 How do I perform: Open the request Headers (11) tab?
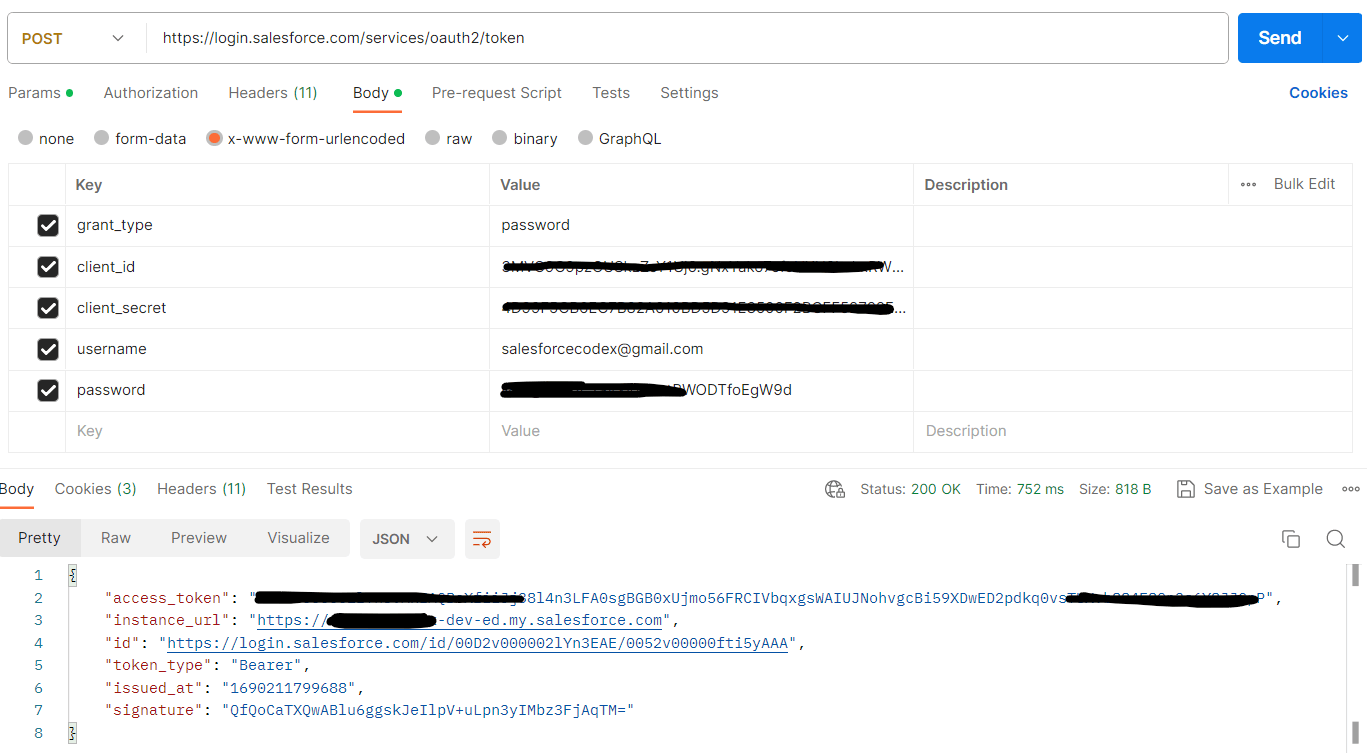[x=273, y=93]
